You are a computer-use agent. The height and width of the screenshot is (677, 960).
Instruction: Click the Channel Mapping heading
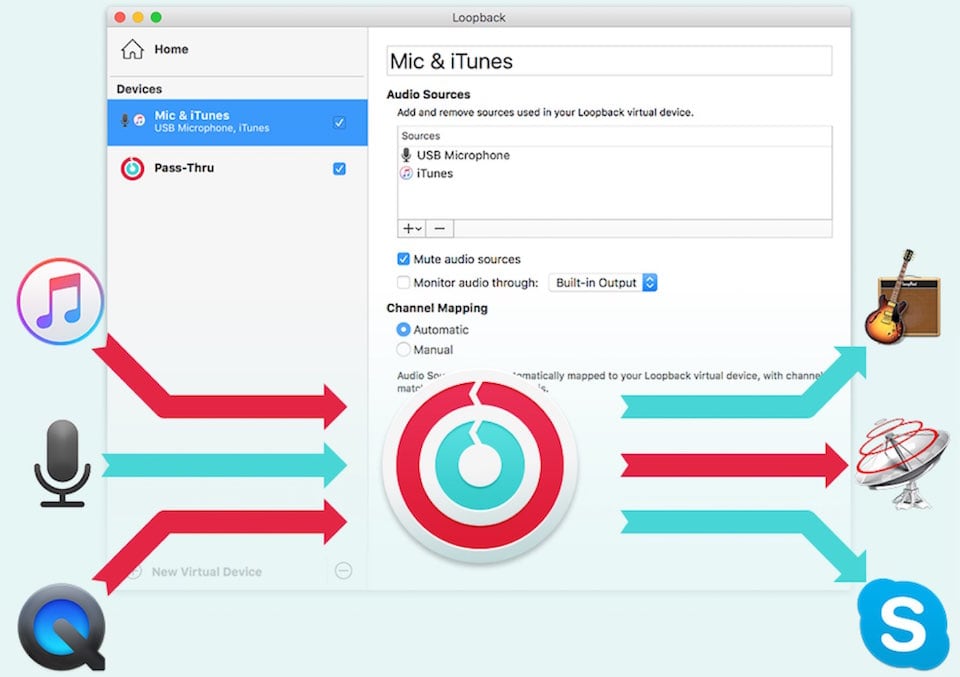437,308
